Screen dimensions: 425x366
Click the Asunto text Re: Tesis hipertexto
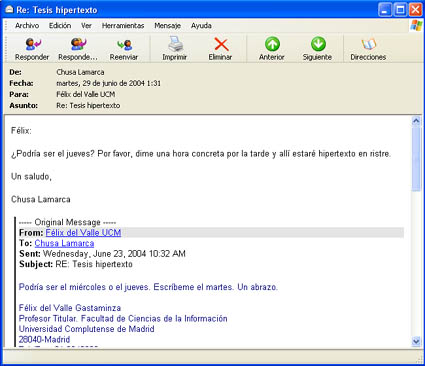point(88,105)
